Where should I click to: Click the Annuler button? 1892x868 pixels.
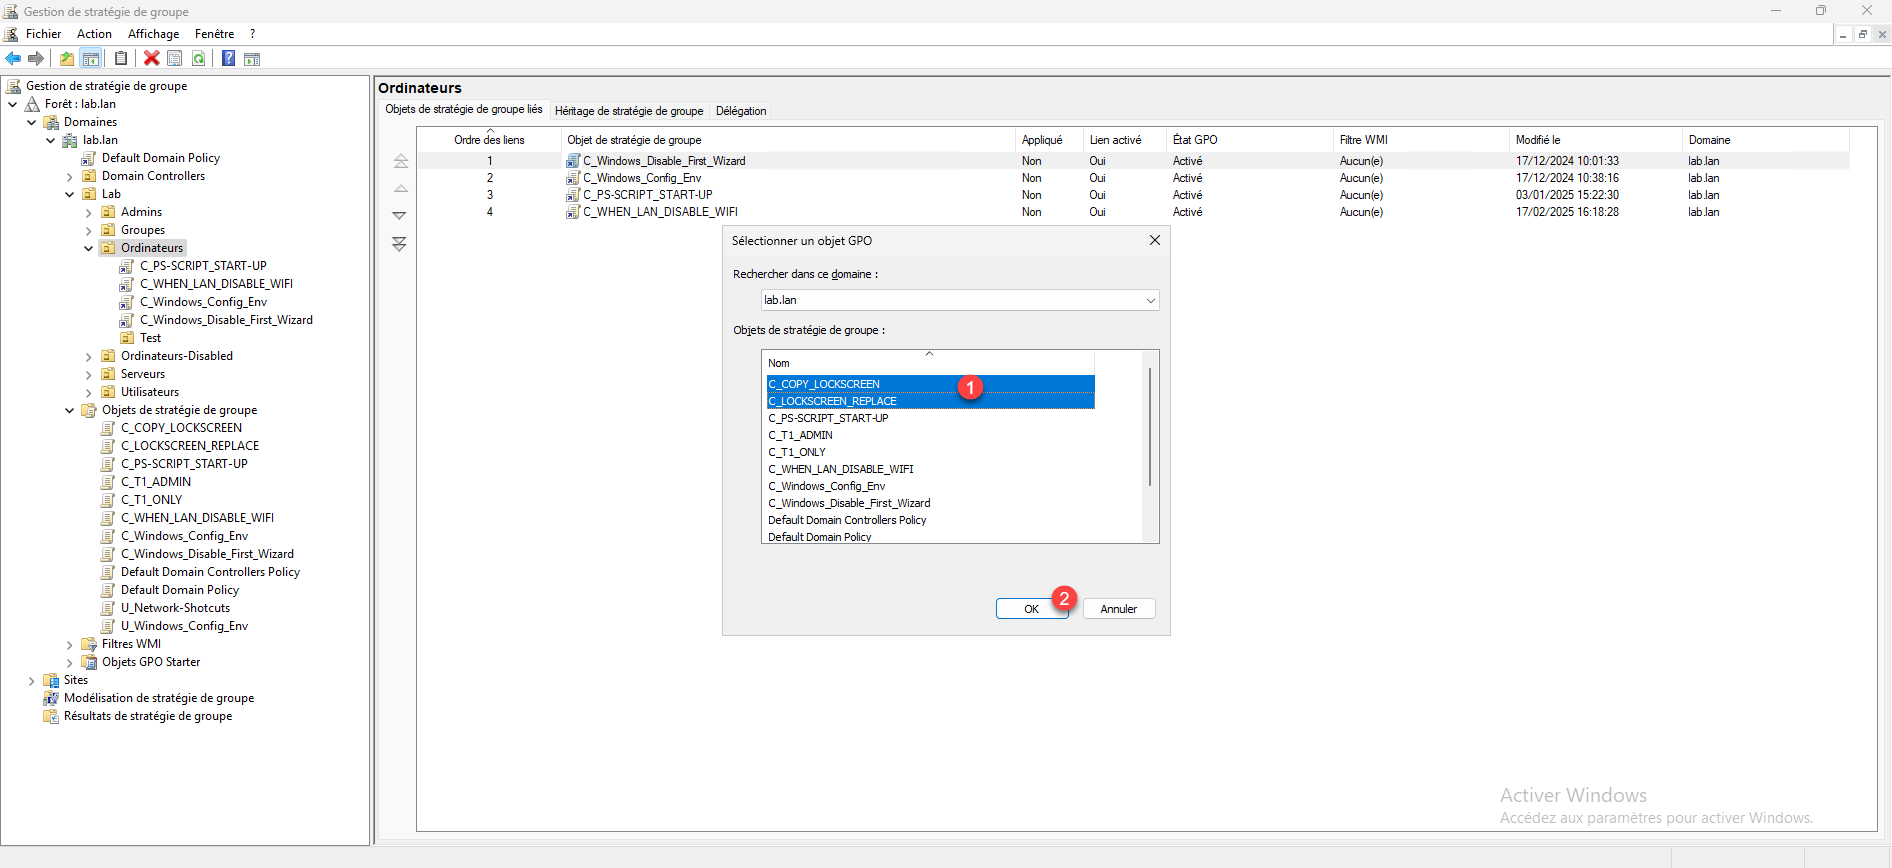point(1118,609)
